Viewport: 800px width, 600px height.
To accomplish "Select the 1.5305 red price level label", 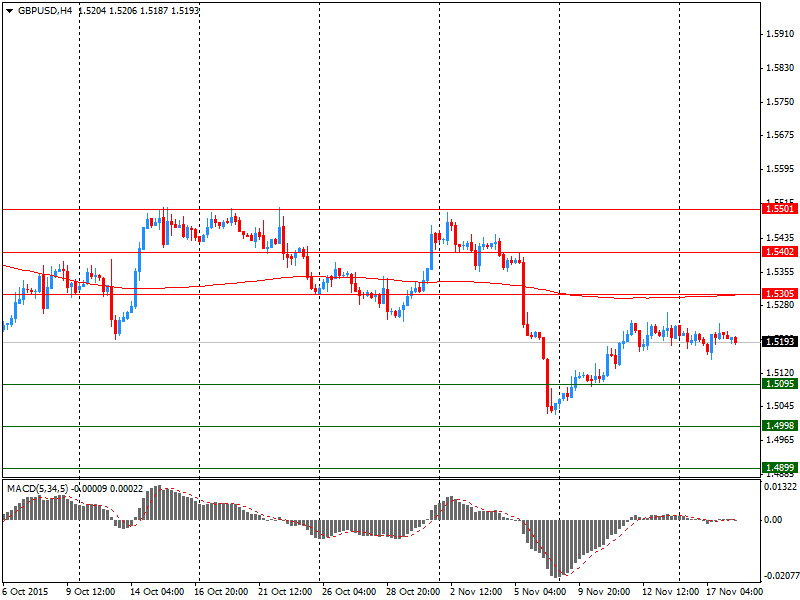I will (x=780, y=293).
